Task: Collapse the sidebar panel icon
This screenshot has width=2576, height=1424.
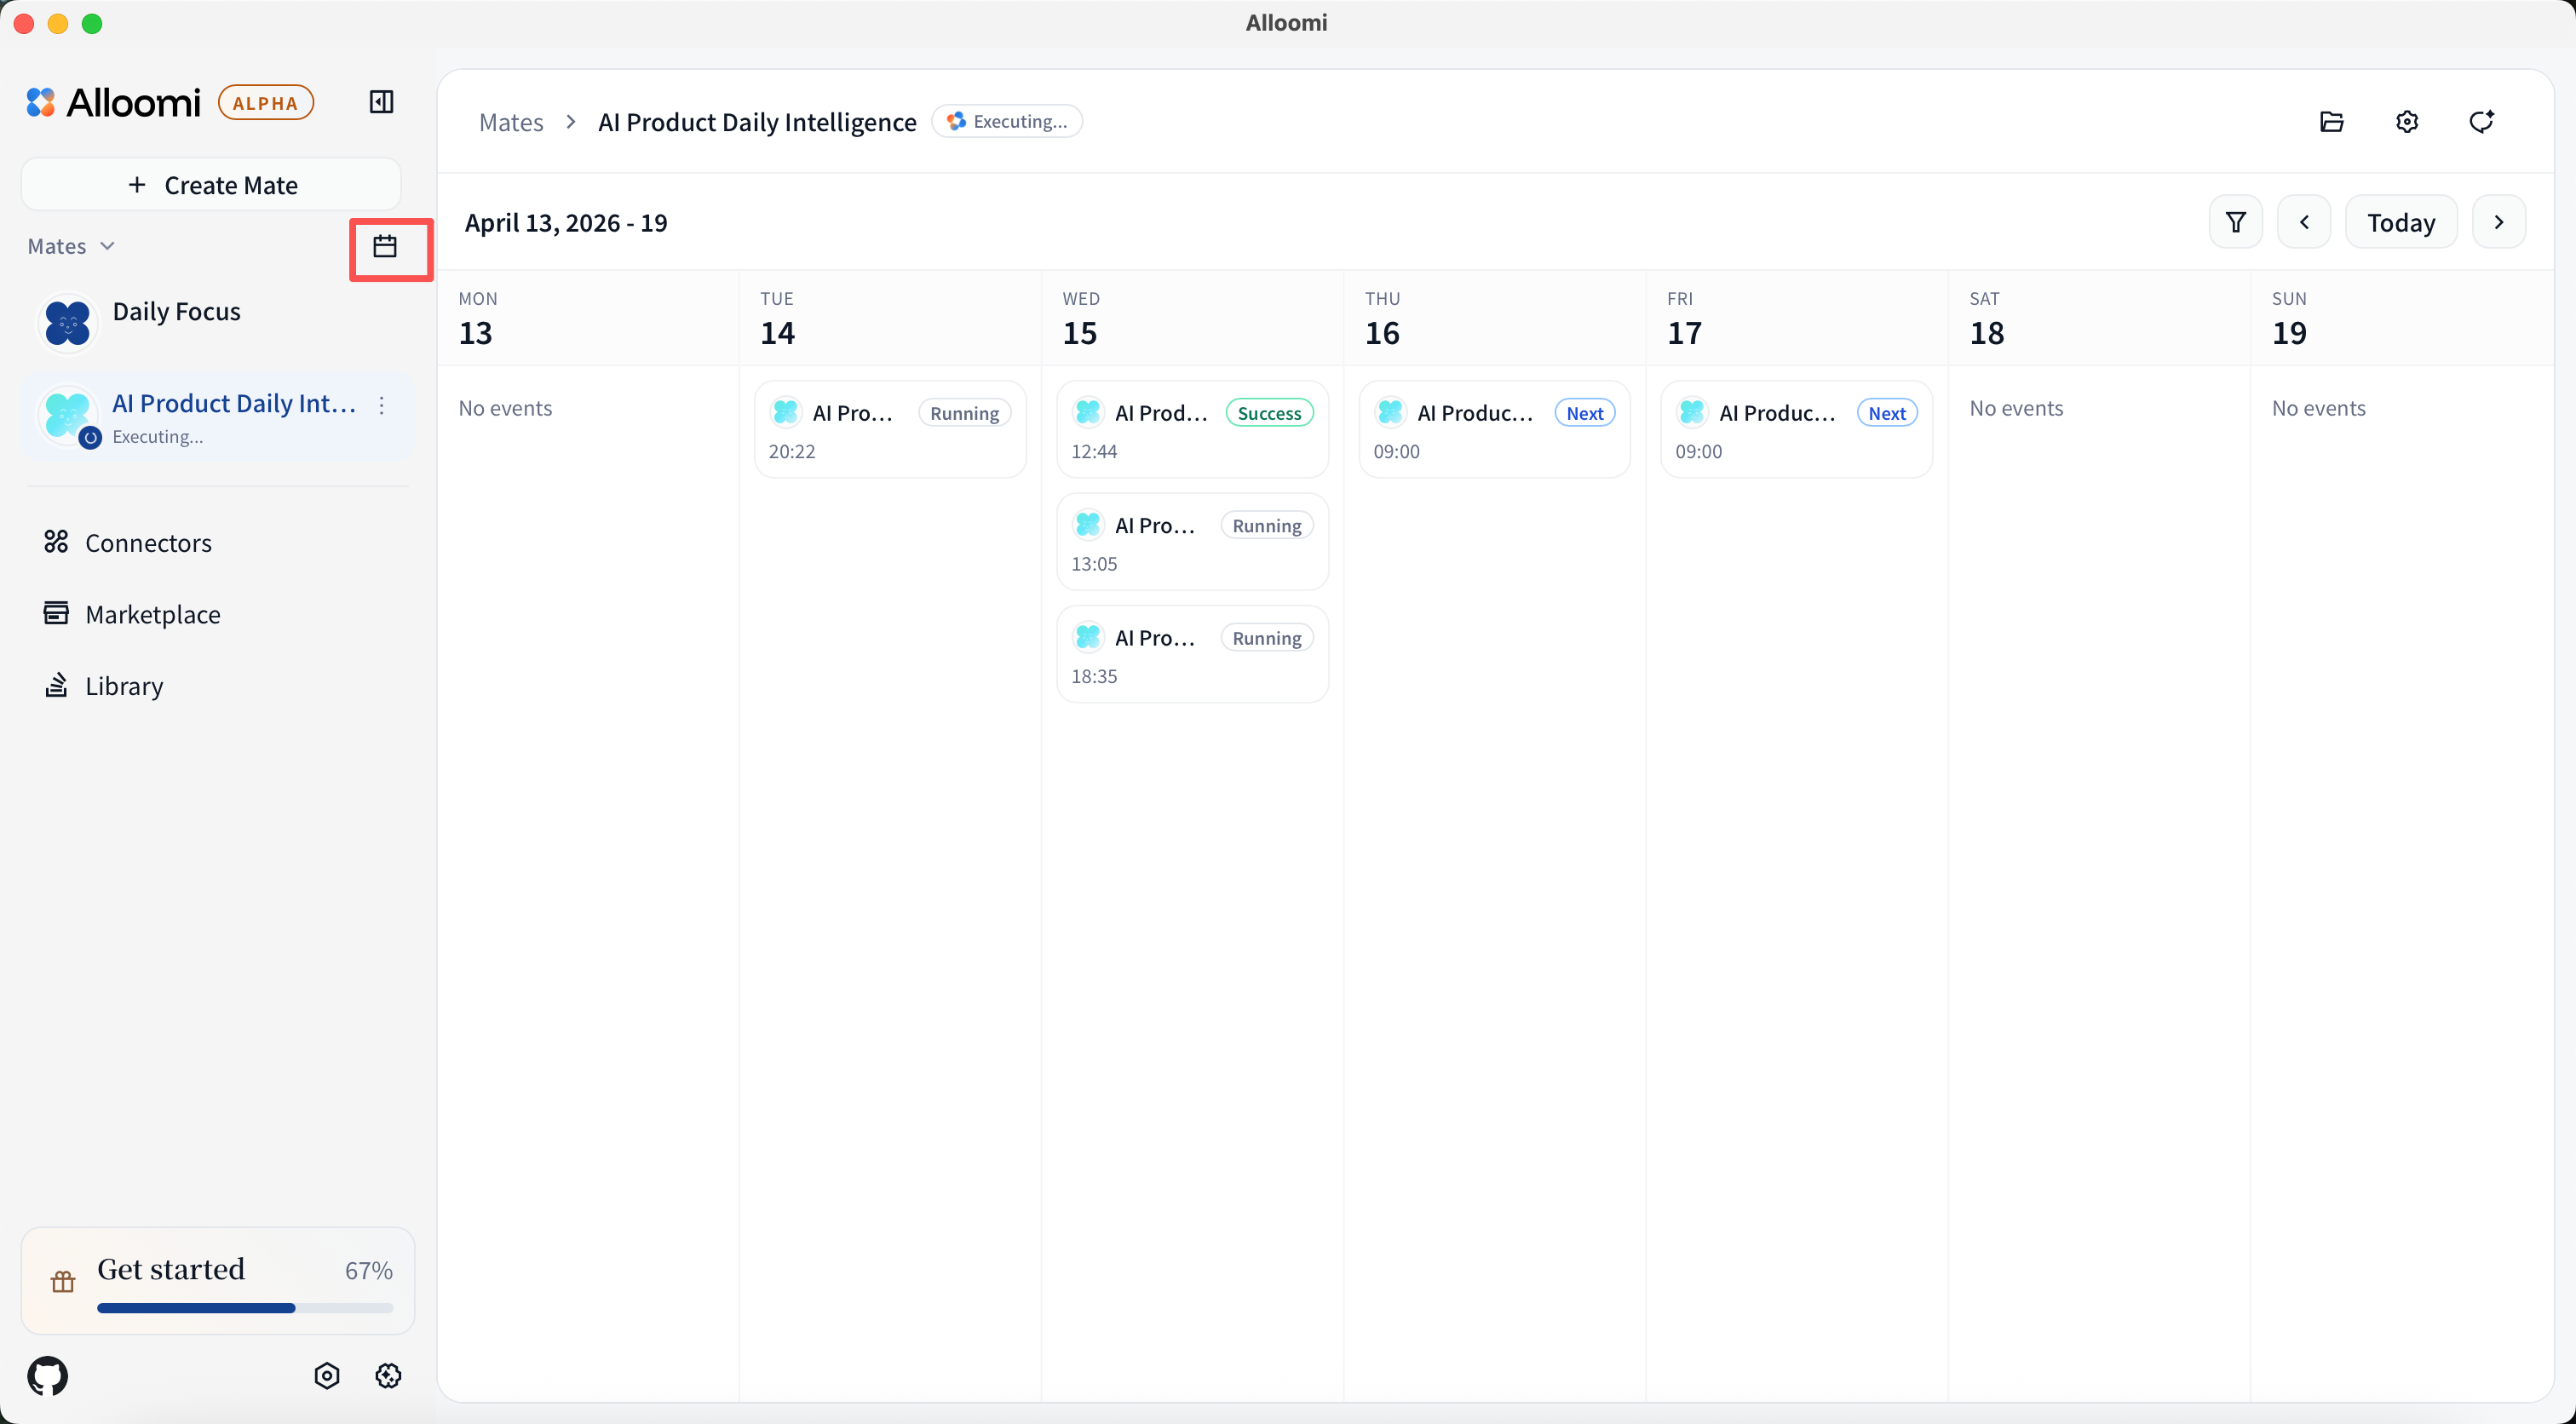Action: pyautogui.click(x=381, y=101)
